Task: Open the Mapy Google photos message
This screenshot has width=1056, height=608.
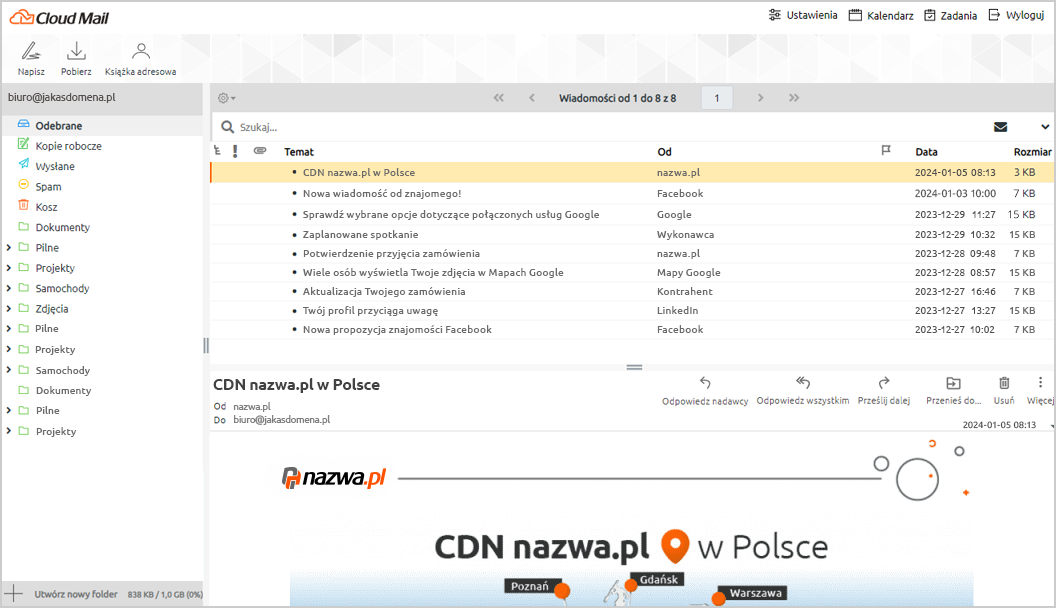Action: 632,272
